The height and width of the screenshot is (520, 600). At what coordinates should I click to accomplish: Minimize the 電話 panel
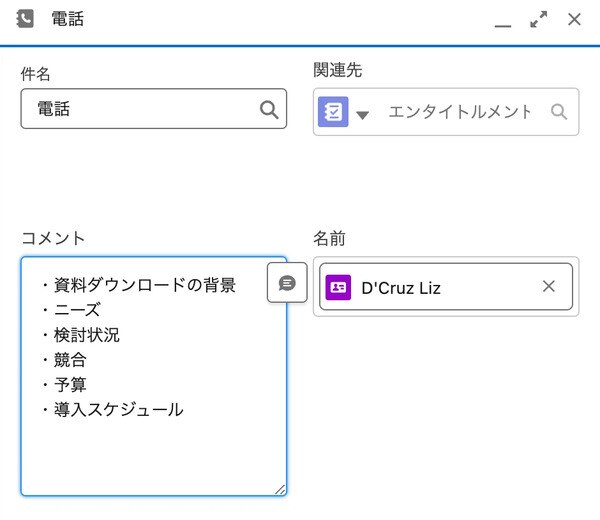(503, 25)
